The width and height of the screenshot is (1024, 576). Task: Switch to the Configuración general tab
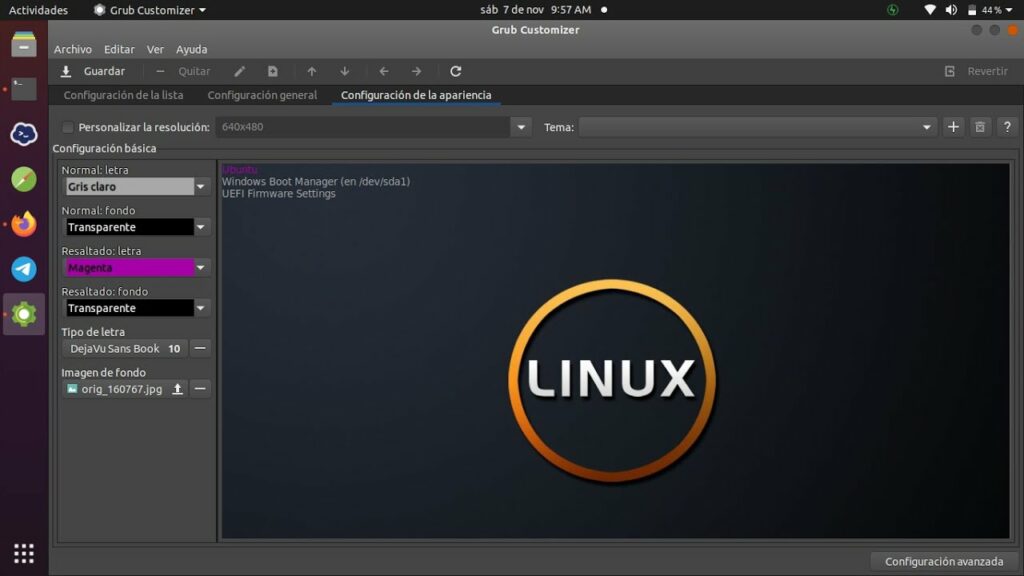(x=262, y=94)
